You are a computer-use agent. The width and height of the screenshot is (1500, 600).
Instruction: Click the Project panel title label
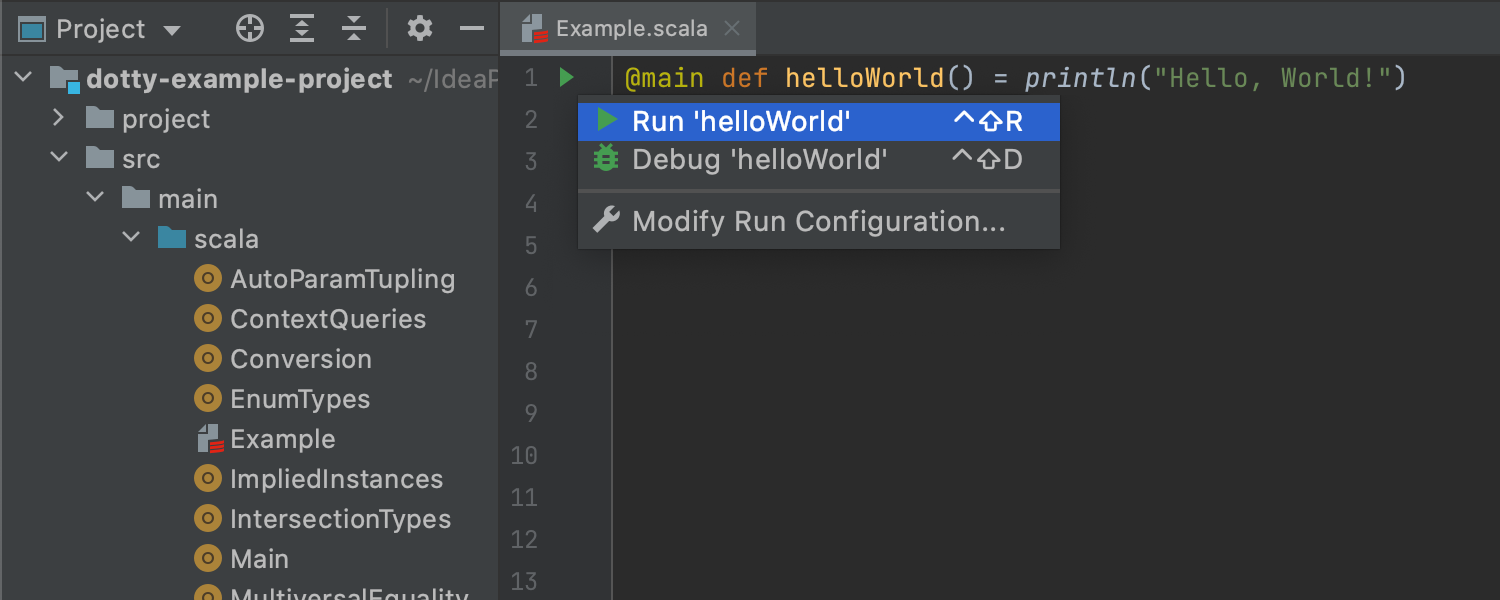point(101,29)
